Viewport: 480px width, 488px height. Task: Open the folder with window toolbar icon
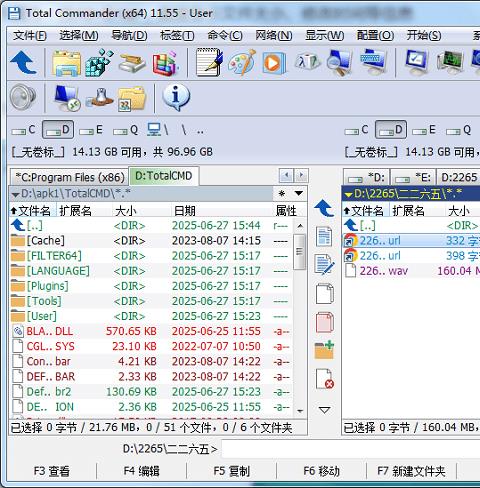click(67, 63)
